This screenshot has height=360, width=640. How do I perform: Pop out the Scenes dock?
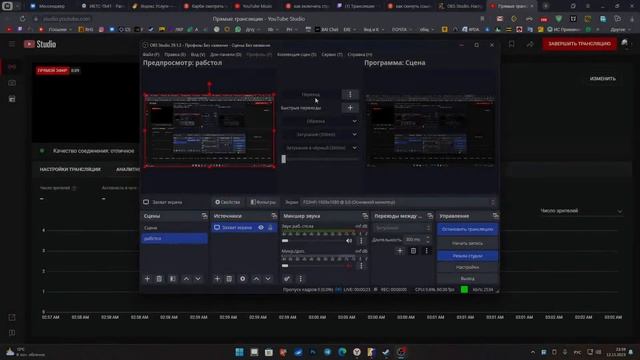coord(204,216)
